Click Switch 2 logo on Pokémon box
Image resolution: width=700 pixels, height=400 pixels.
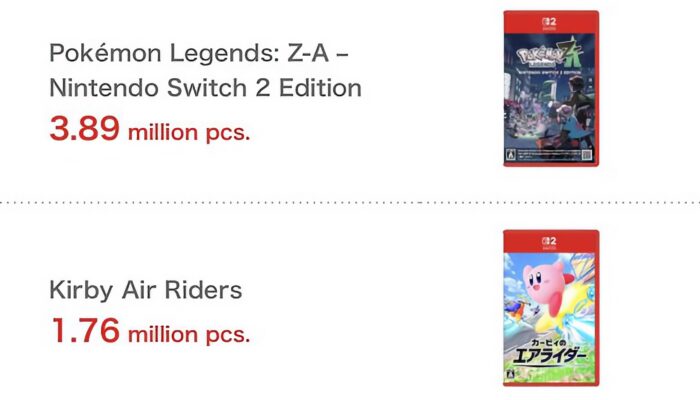[x=550, y=22]
